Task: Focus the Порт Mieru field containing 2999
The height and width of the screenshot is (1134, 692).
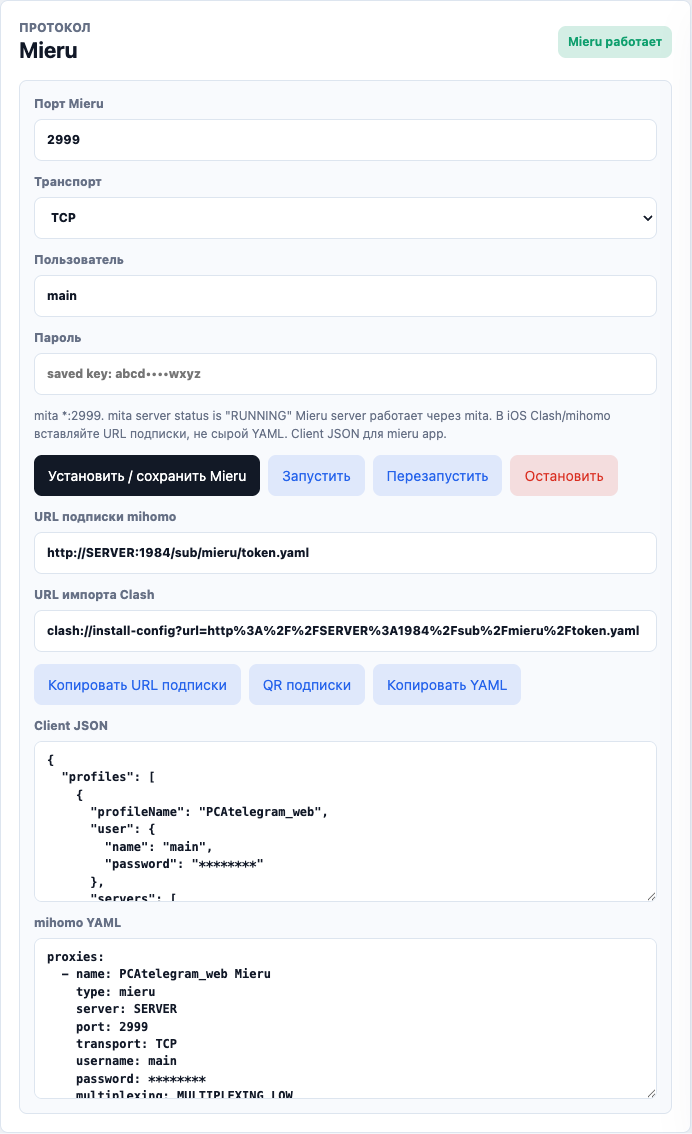Action: click(x=345, y=140)
